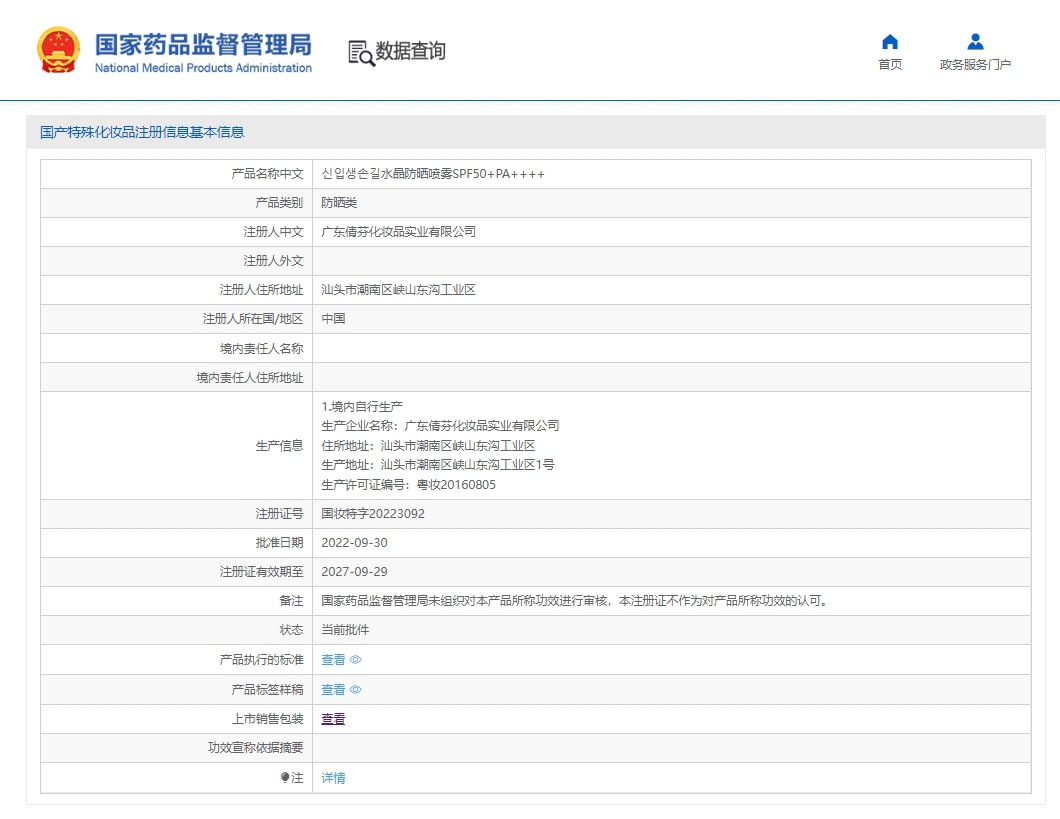Screen dimensions: 1060x819
Task: Click the bulb icon beside 注
Action: click(285, 778)
